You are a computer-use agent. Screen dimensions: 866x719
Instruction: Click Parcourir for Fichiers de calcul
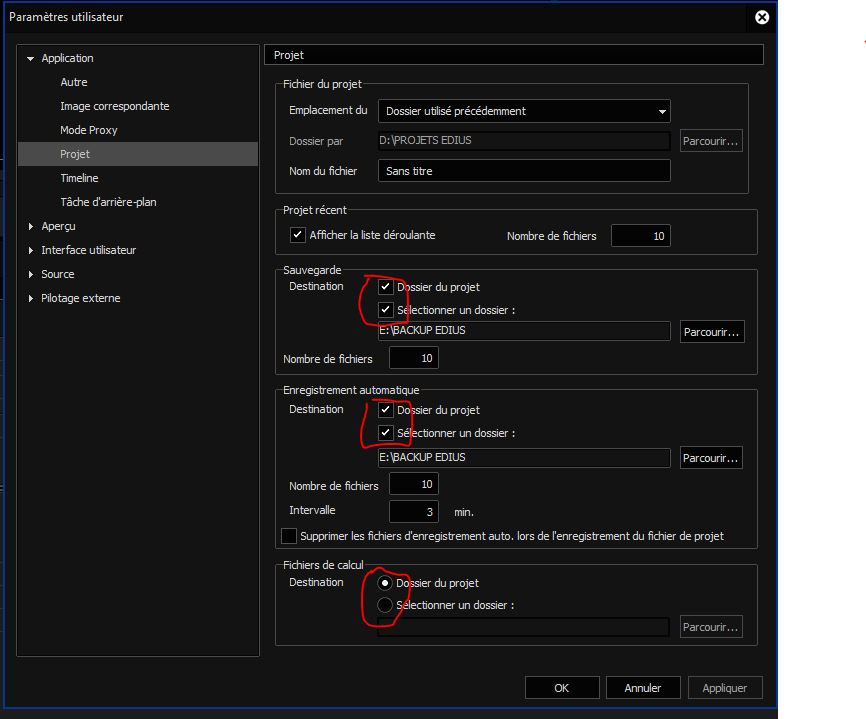pos(711,627)
